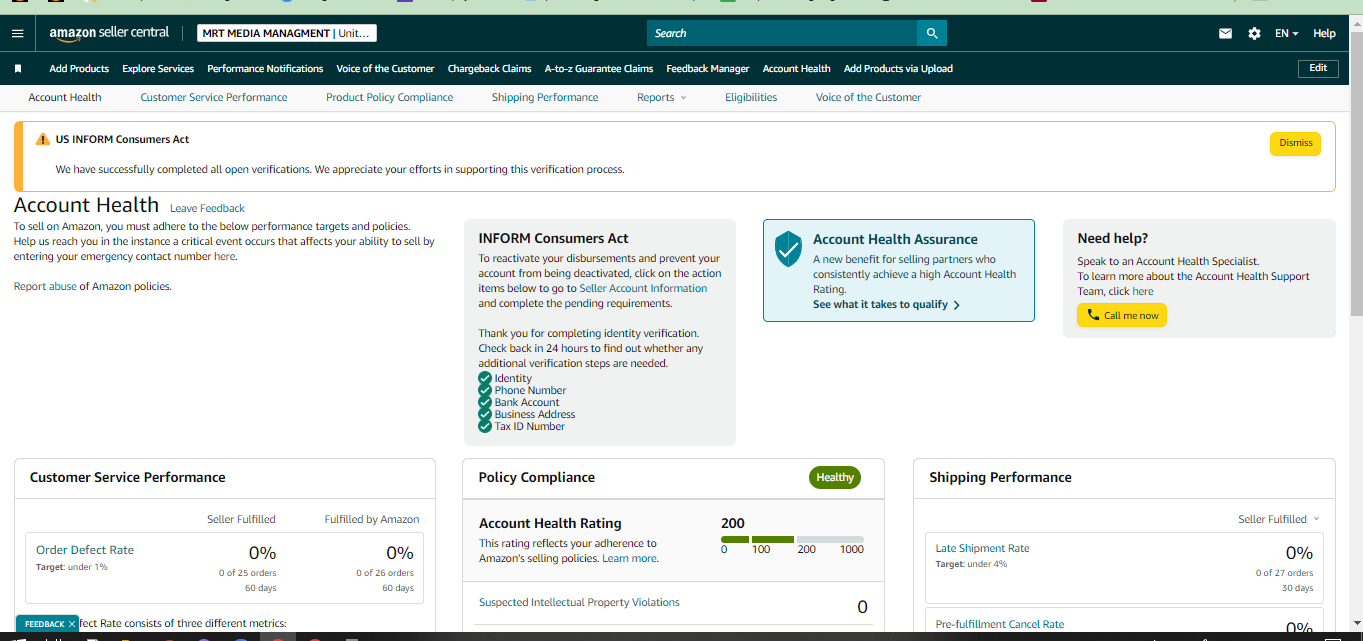This screenshot has width=1363, height=641.
Task: Click the warning triangle in the INFORM alert
Action: pyautogui.click(x=42, y=139)
